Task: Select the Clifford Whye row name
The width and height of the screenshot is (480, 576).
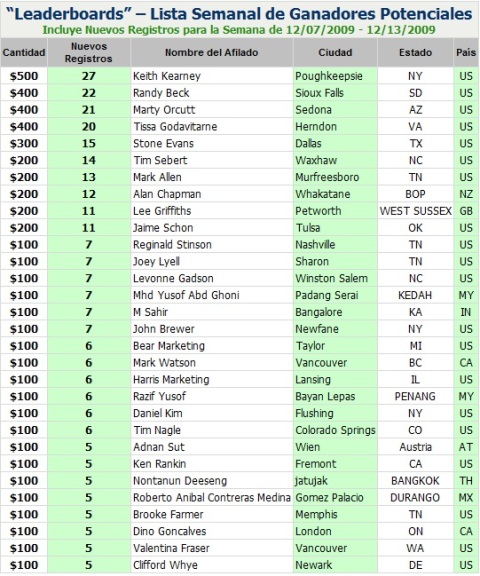Action: pyautogui.click(x=165, y=565)
